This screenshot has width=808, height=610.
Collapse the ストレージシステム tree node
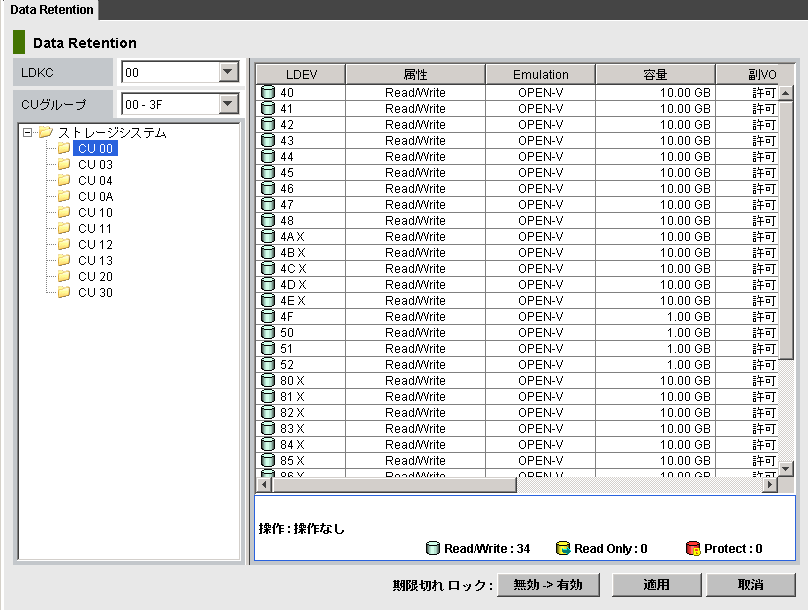tap(27, 132)
